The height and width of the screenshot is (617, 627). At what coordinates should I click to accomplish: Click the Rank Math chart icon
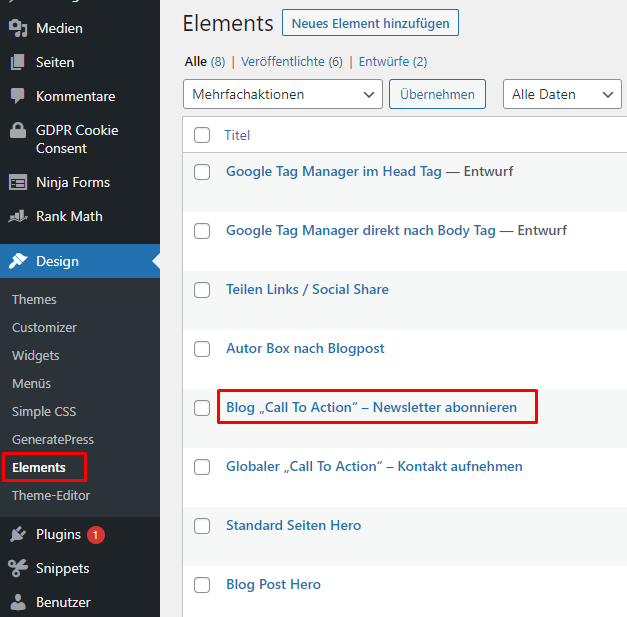18,216
